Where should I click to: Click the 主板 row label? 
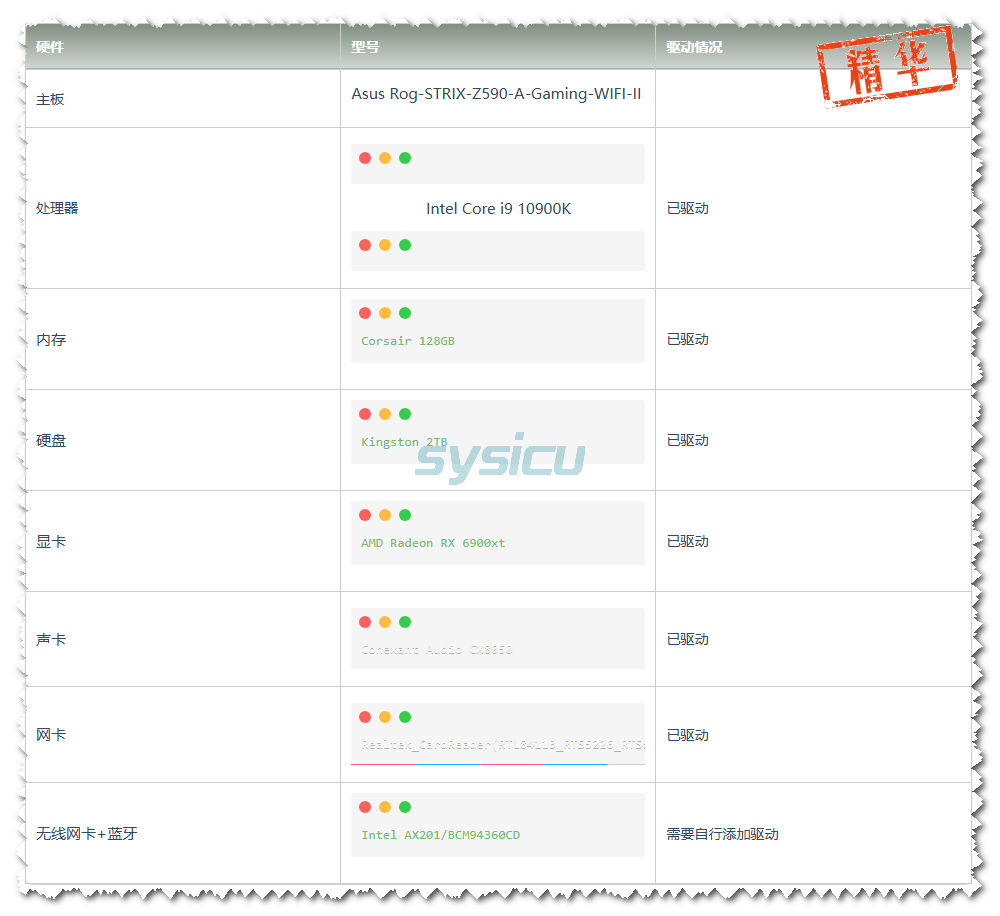tap(50, 100)
